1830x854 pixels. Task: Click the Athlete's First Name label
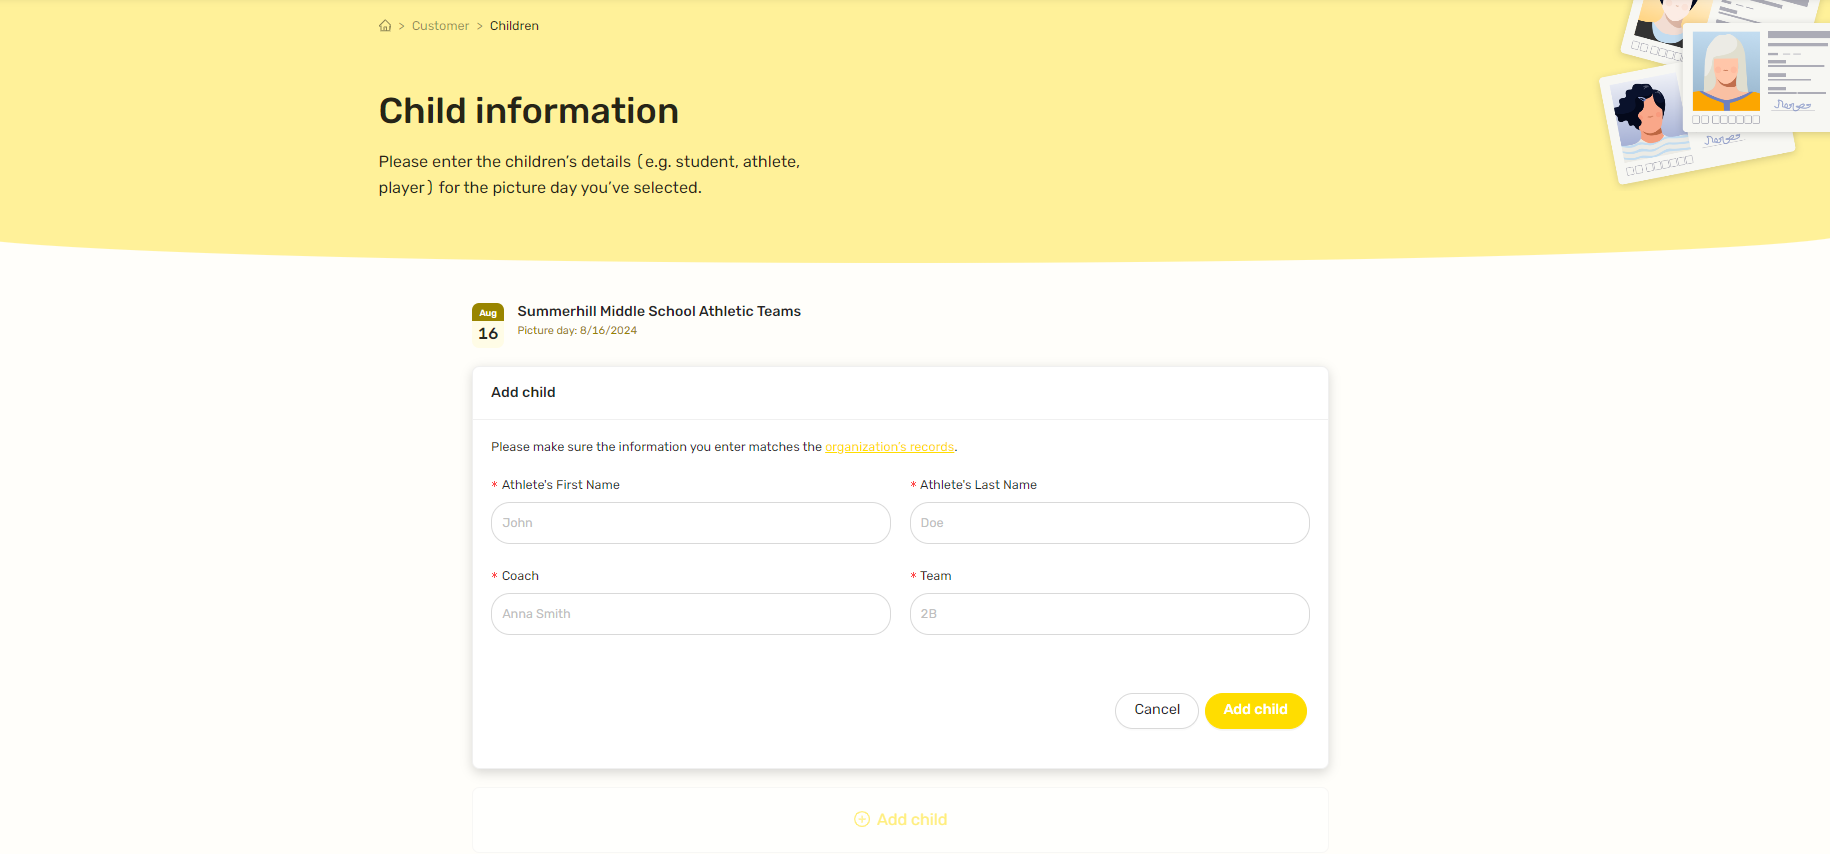(x=560, y=485)
